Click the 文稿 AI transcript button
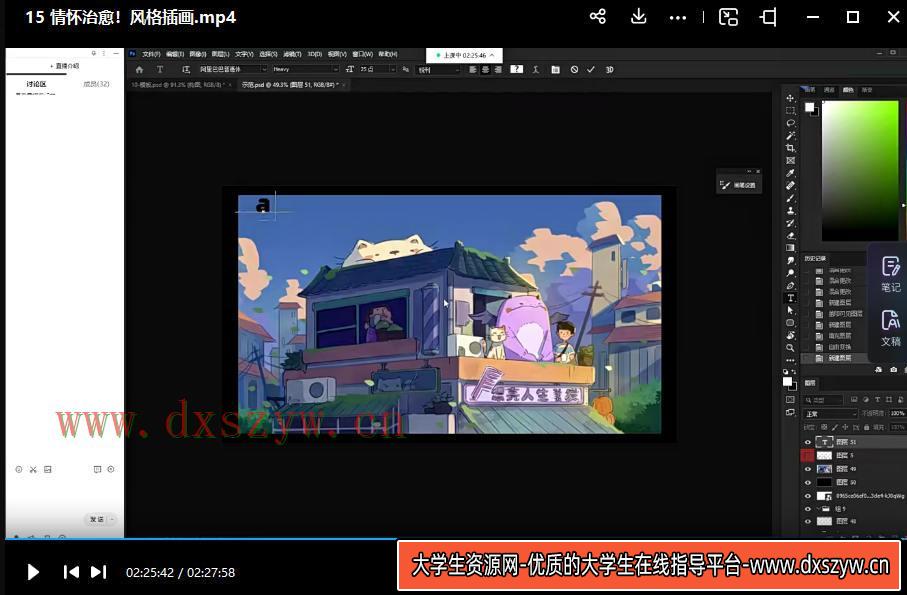907x595 pixels. click(890, 327)
